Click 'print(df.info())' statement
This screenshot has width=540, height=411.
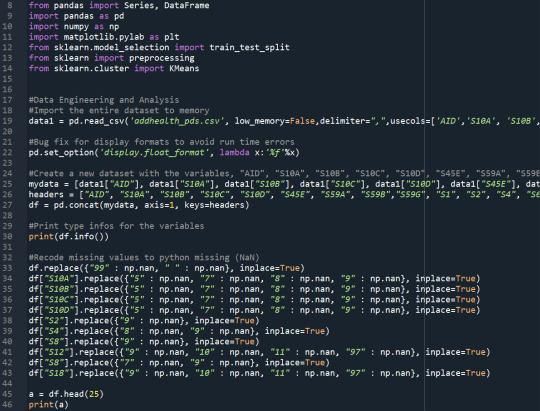69,236
